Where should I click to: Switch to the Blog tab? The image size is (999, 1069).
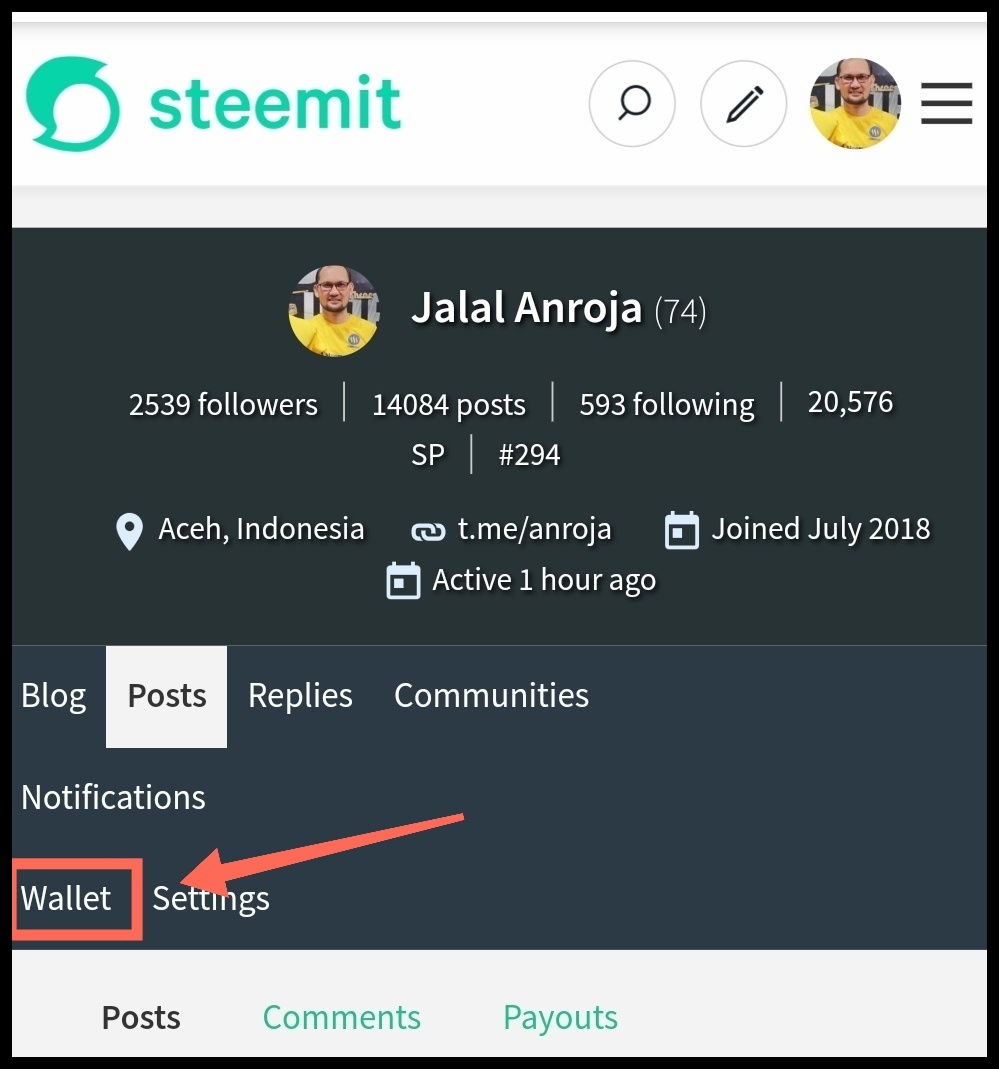[54, 696]
